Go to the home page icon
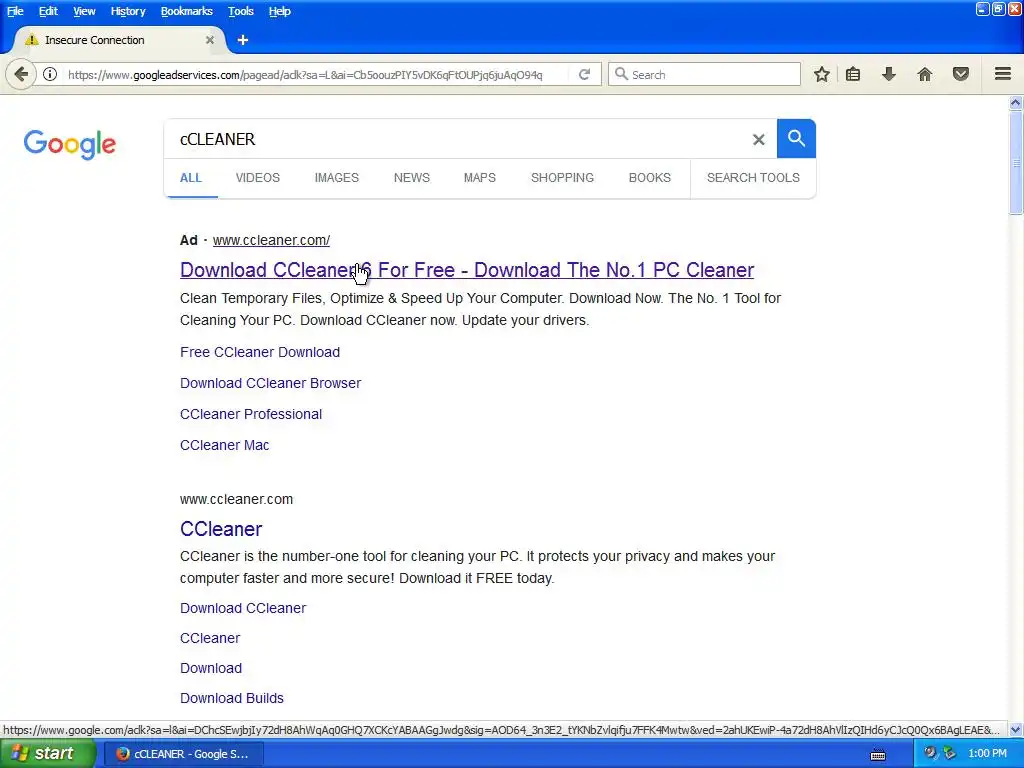The image size is (1024, 768). click(925, 74)
